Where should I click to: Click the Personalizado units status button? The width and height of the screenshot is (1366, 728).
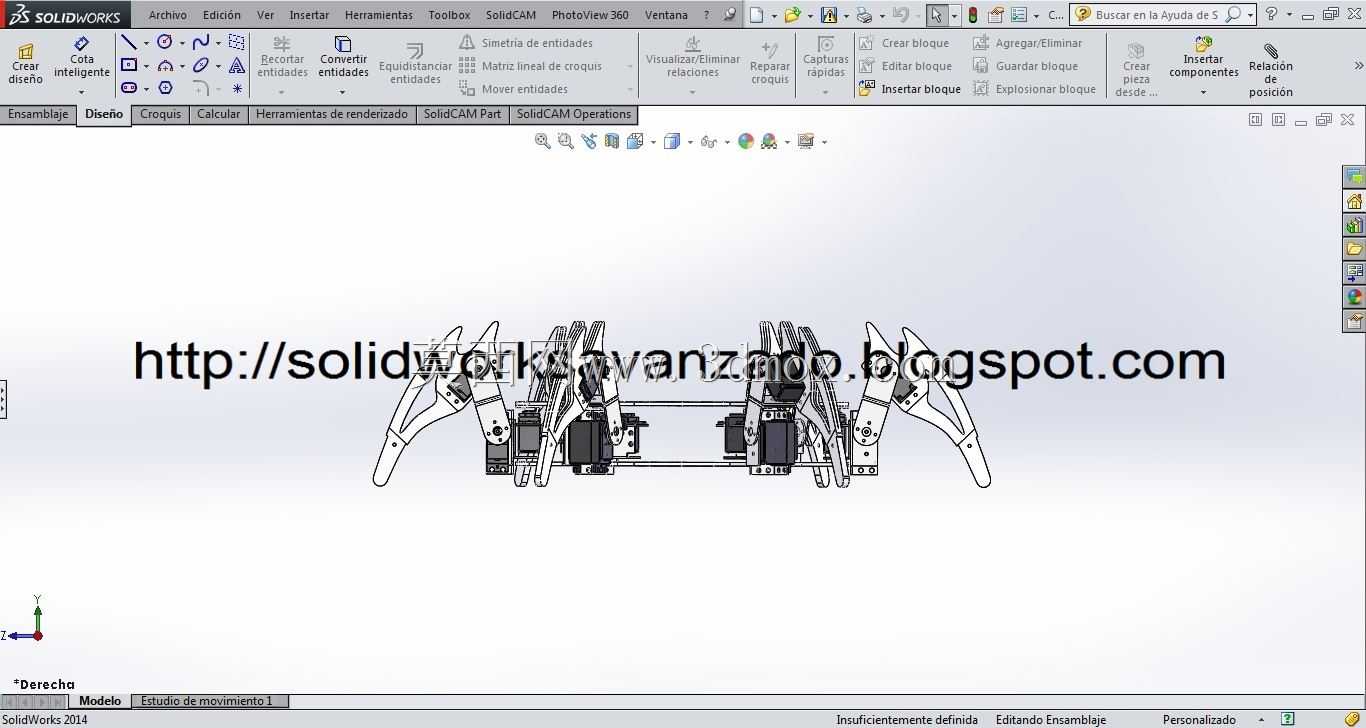click(1199, 719)
